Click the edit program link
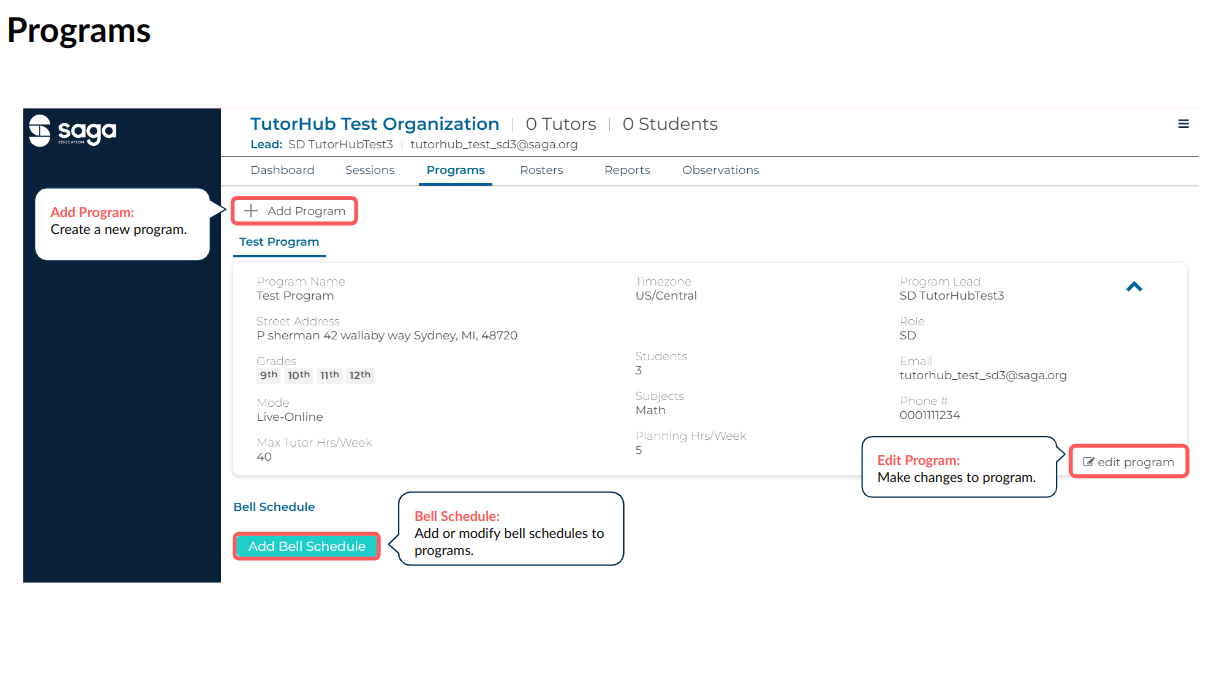Image resolution: width=1219 pixels, height=680 pixels. pyautogui.click(x=1129, y=462)
